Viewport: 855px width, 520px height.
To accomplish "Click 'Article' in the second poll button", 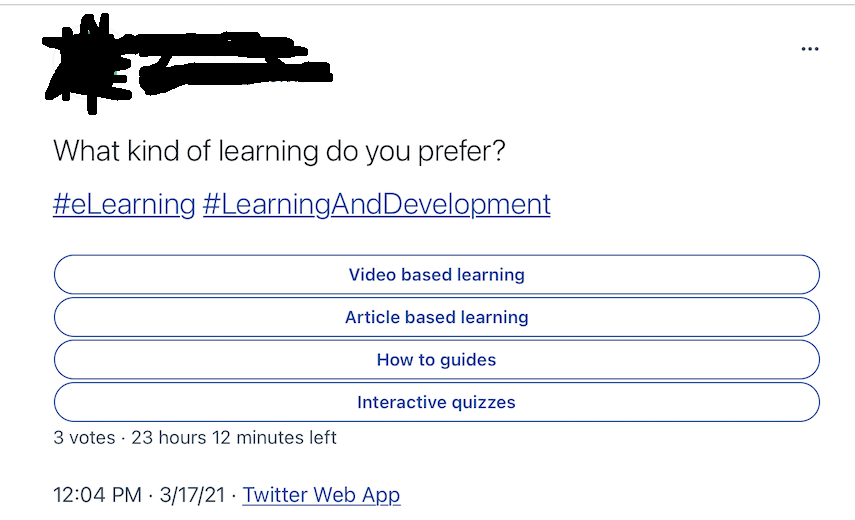I will (x=372, y=317).
